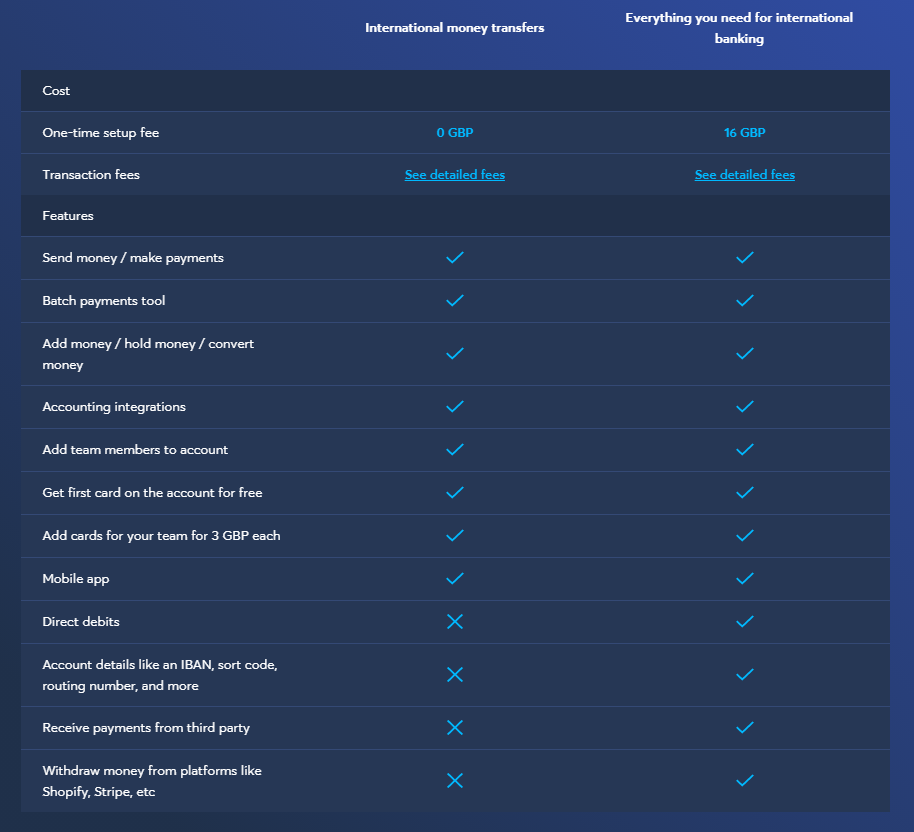Screen dimensions: 914x832
Task: Click banking checkmark for Add team members row
Action: coord(744,450)
